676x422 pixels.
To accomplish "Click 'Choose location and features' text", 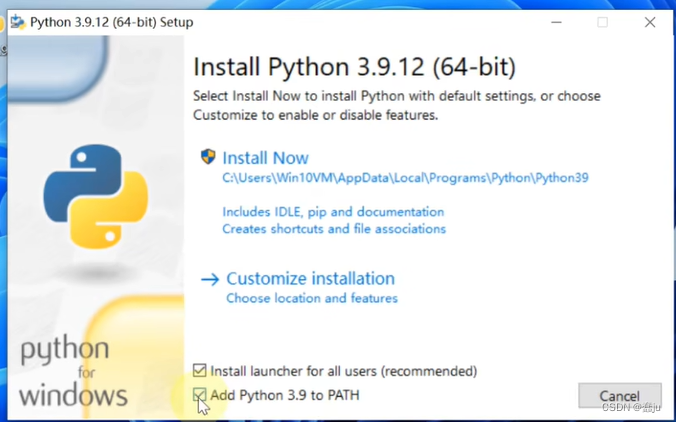I will pos(312,298).
